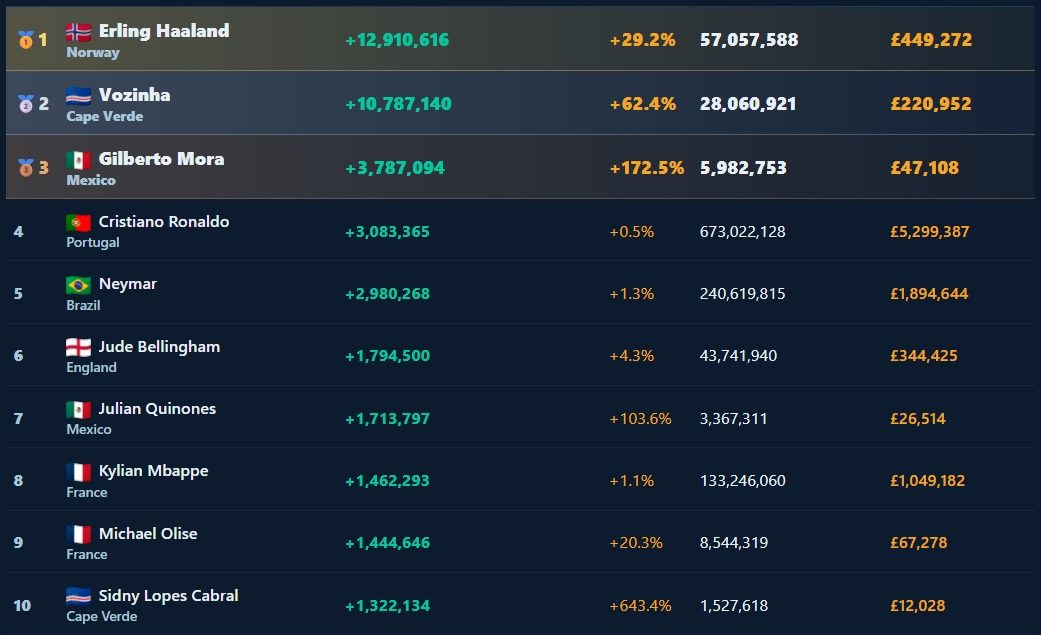Click Neymar's £1,894,644 value
The image size is (1041, 635).
click(x=929, y=294)
